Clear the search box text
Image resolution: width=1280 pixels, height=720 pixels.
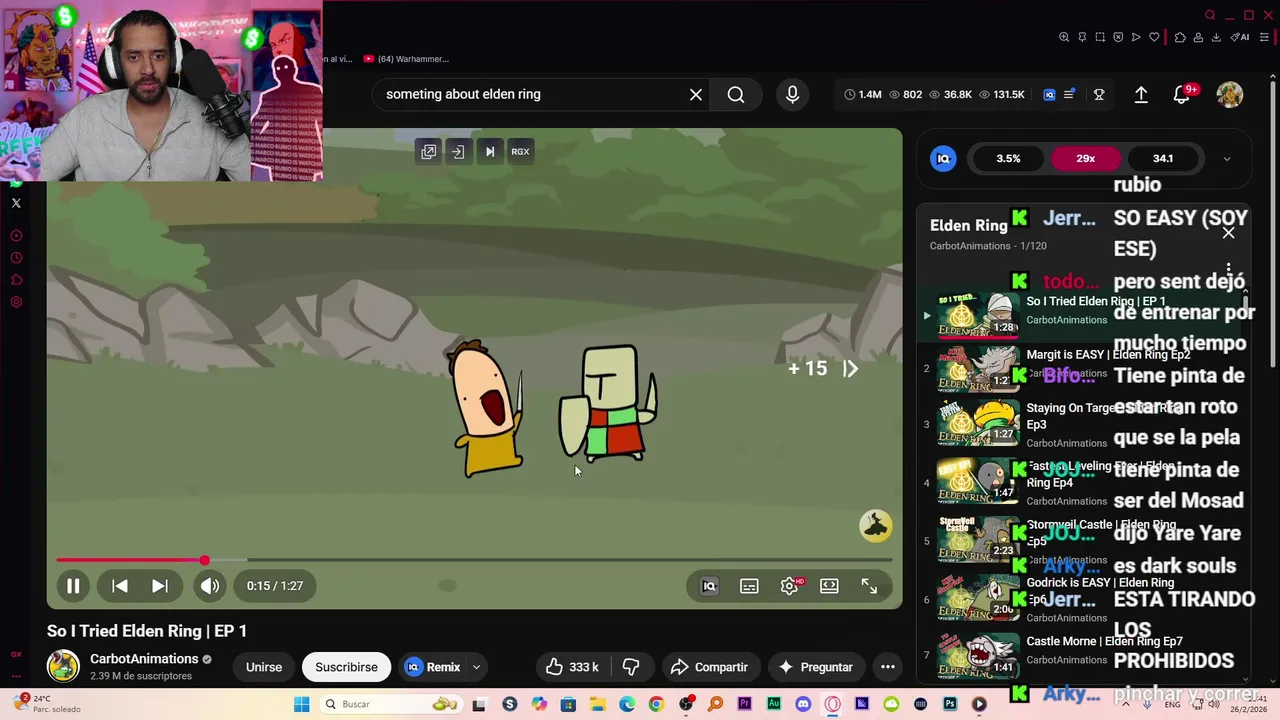[696, 94]
